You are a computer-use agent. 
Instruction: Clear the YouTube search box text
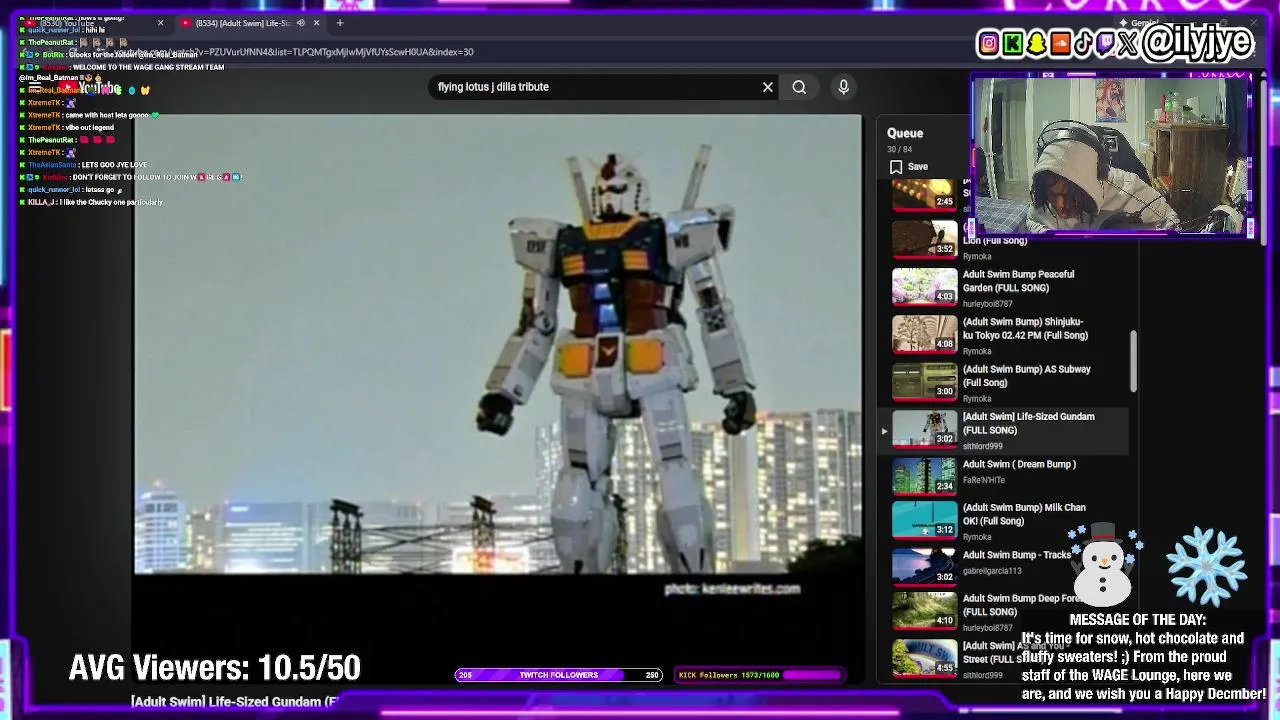tap(768, 87)
